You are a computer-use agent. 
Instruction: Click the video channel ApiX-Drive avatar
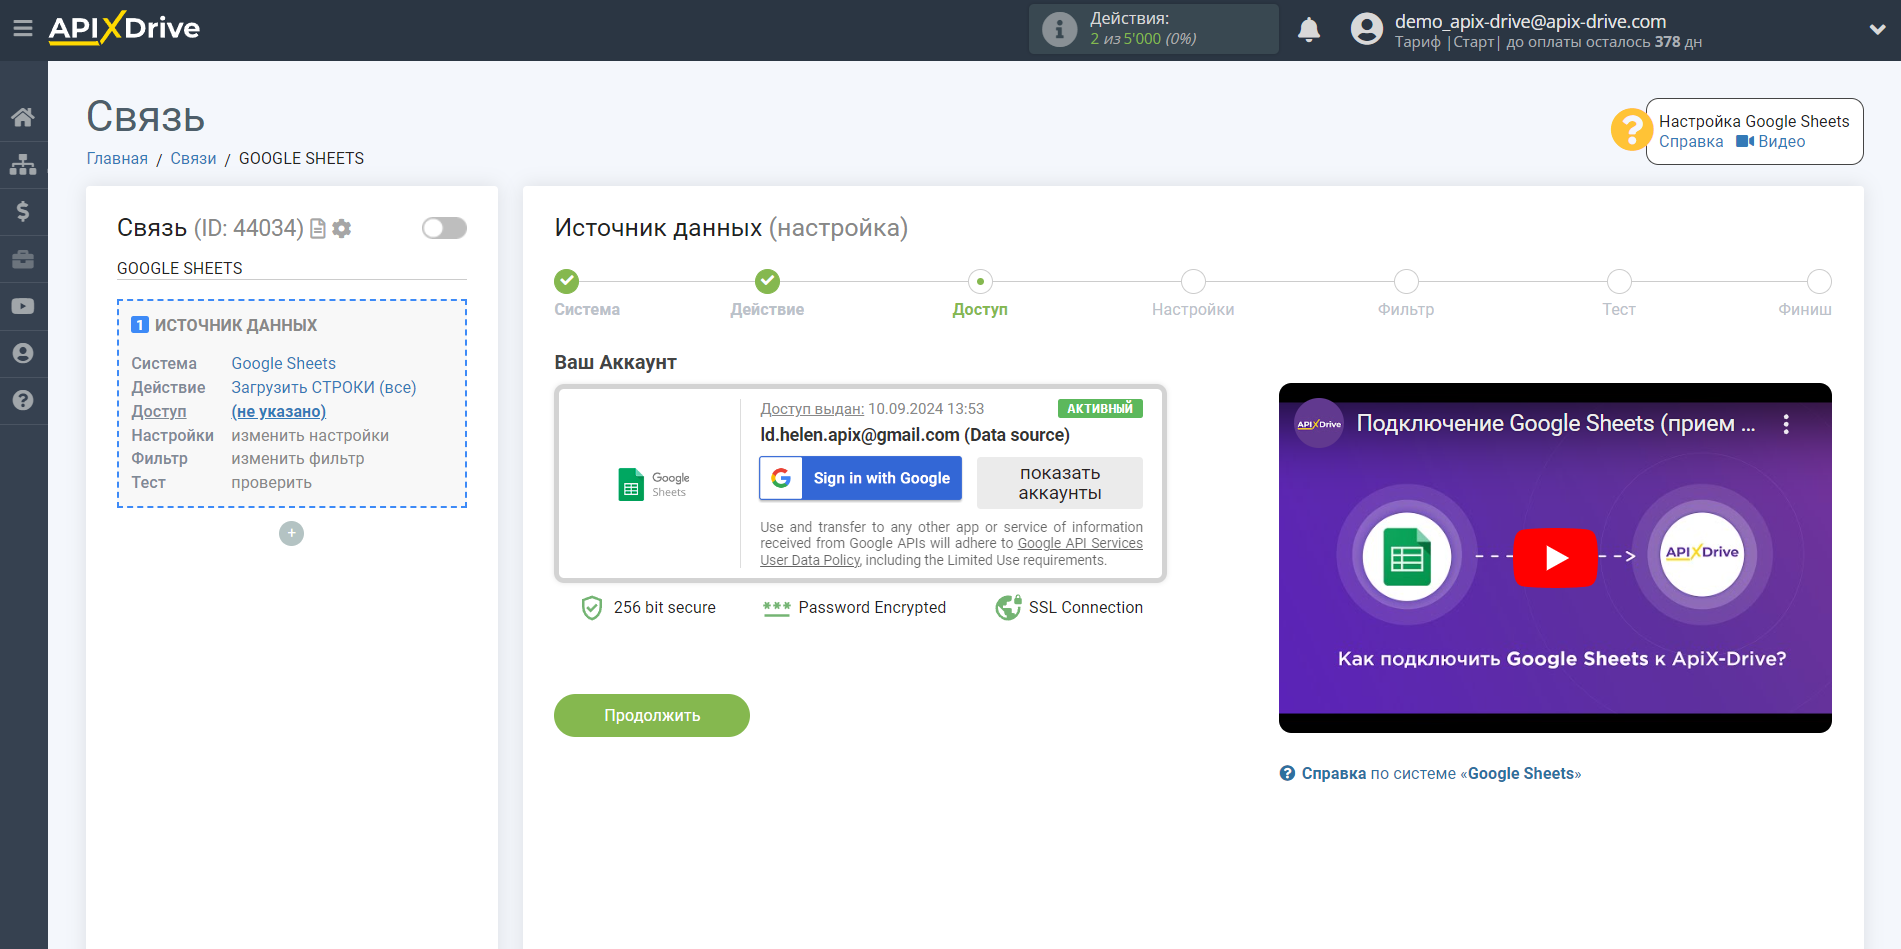pyautogui.click(x=1319, y=424)
